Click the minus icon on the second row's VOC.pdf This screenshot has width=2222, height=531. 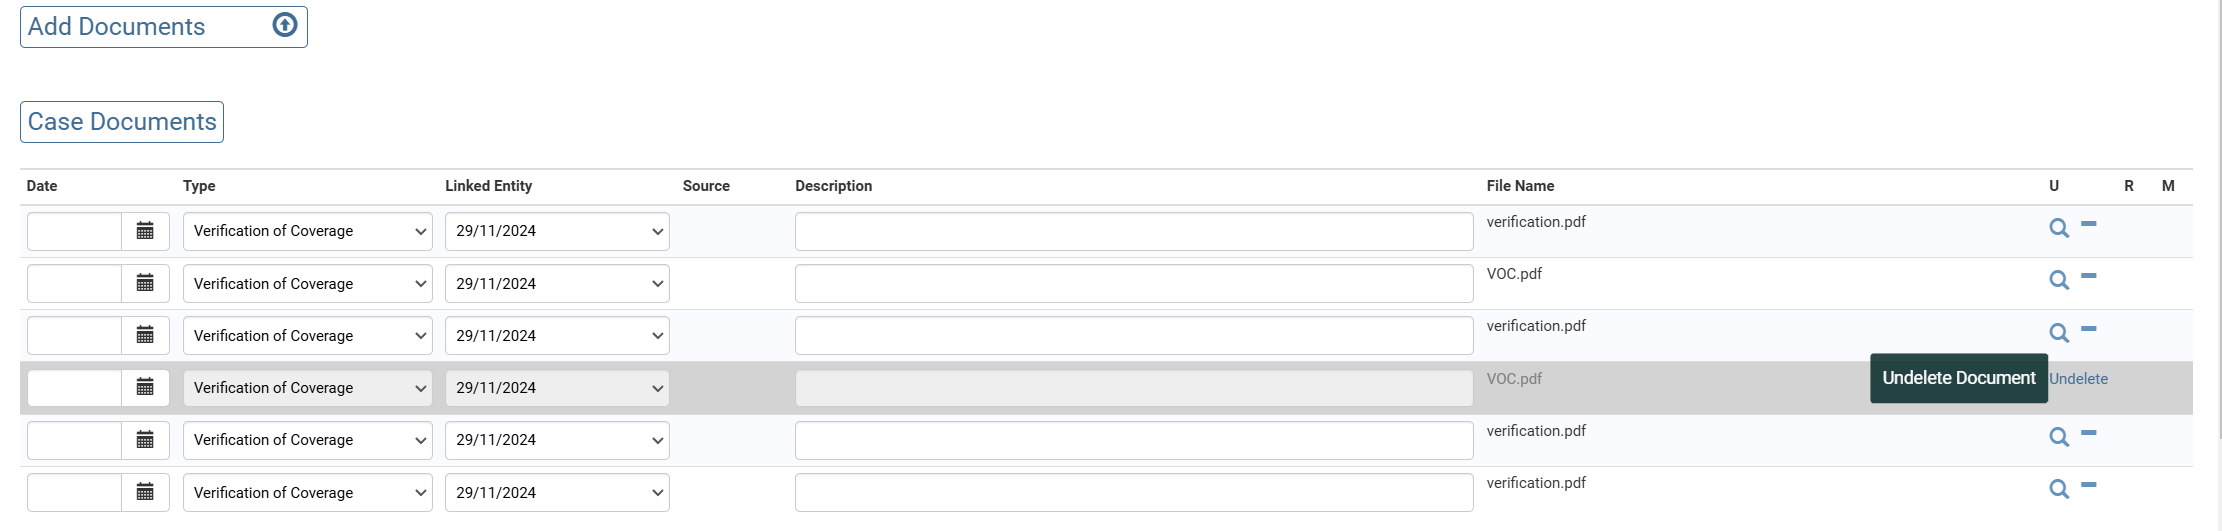click(2088, 277)
